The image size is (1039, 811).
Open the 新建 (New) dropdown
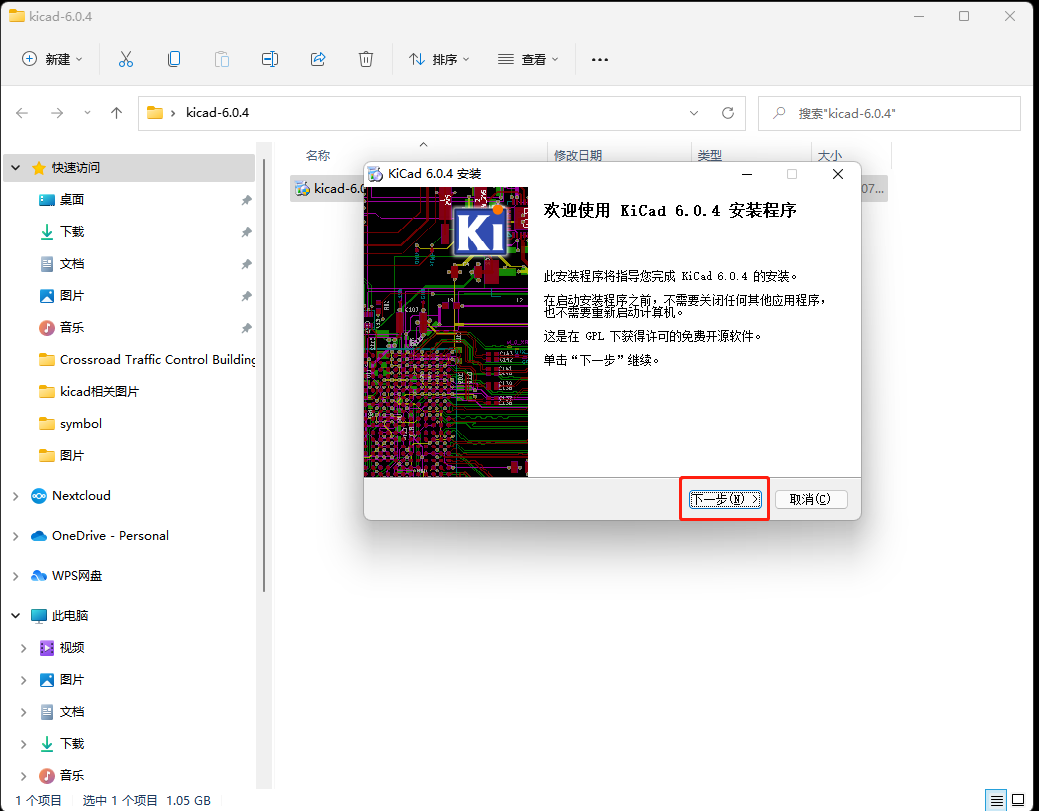point(52,60)
